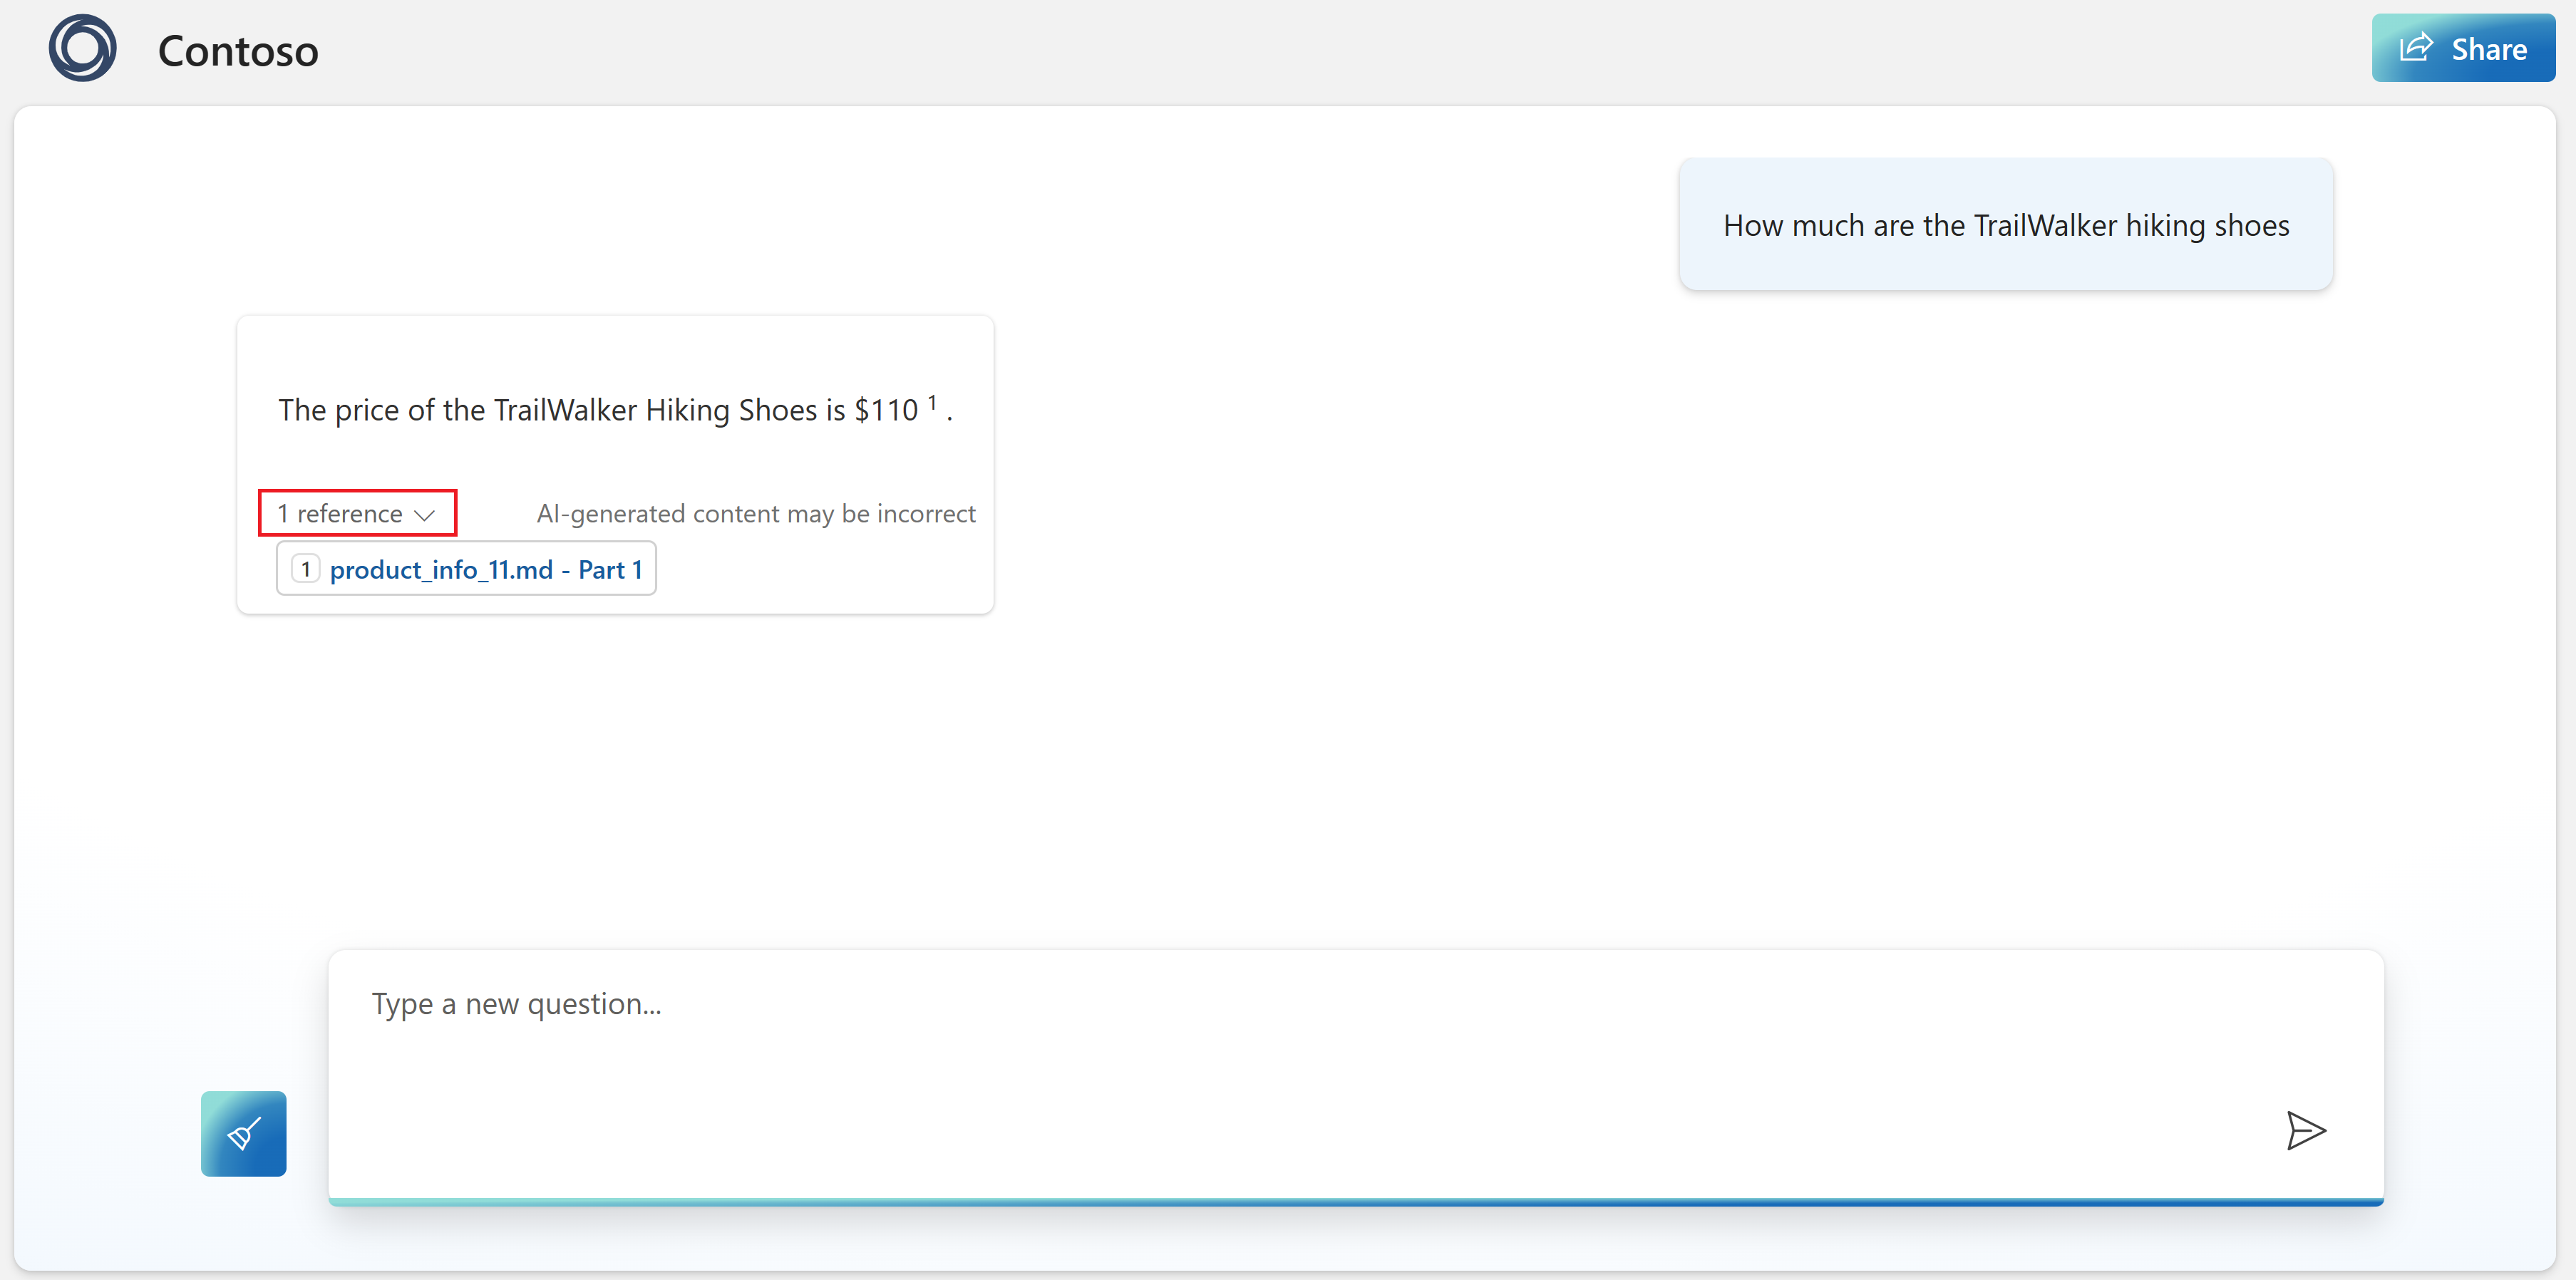Click the $110 price in the answer
Screen dimensions: 2576x1280
pos(886,410)
